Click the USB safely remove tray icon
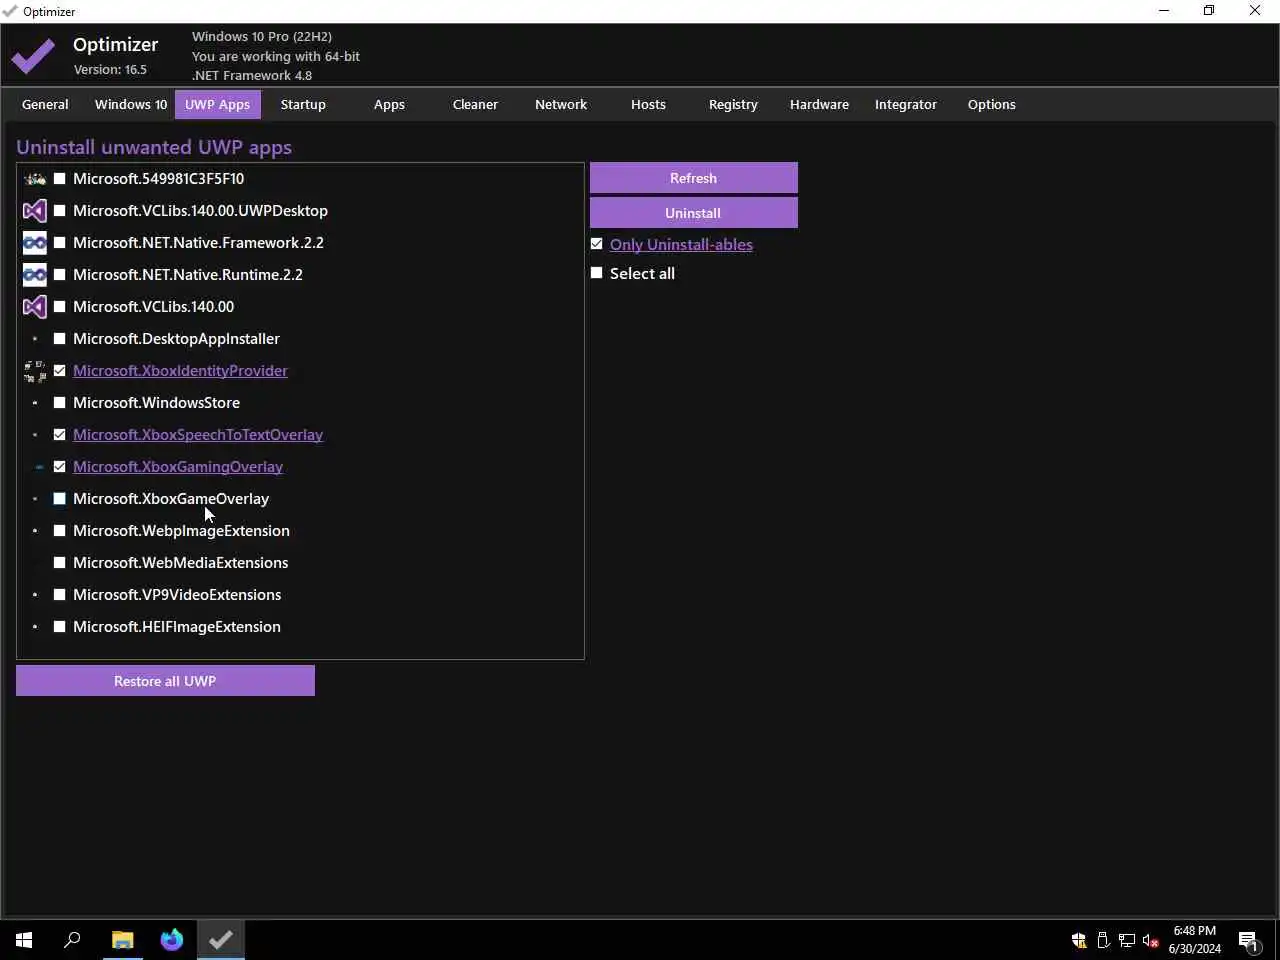Viewport: 1280px width, 960px height. click(x=1103, y=940)
